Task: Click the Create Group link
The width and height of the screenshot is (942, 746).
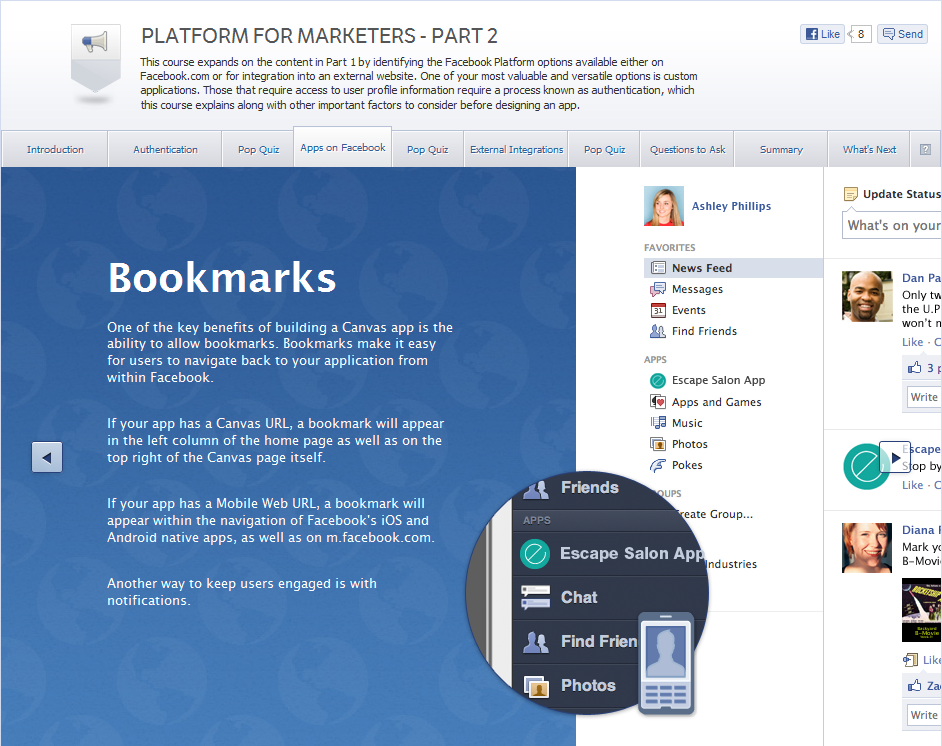Action: click(714, 514)
